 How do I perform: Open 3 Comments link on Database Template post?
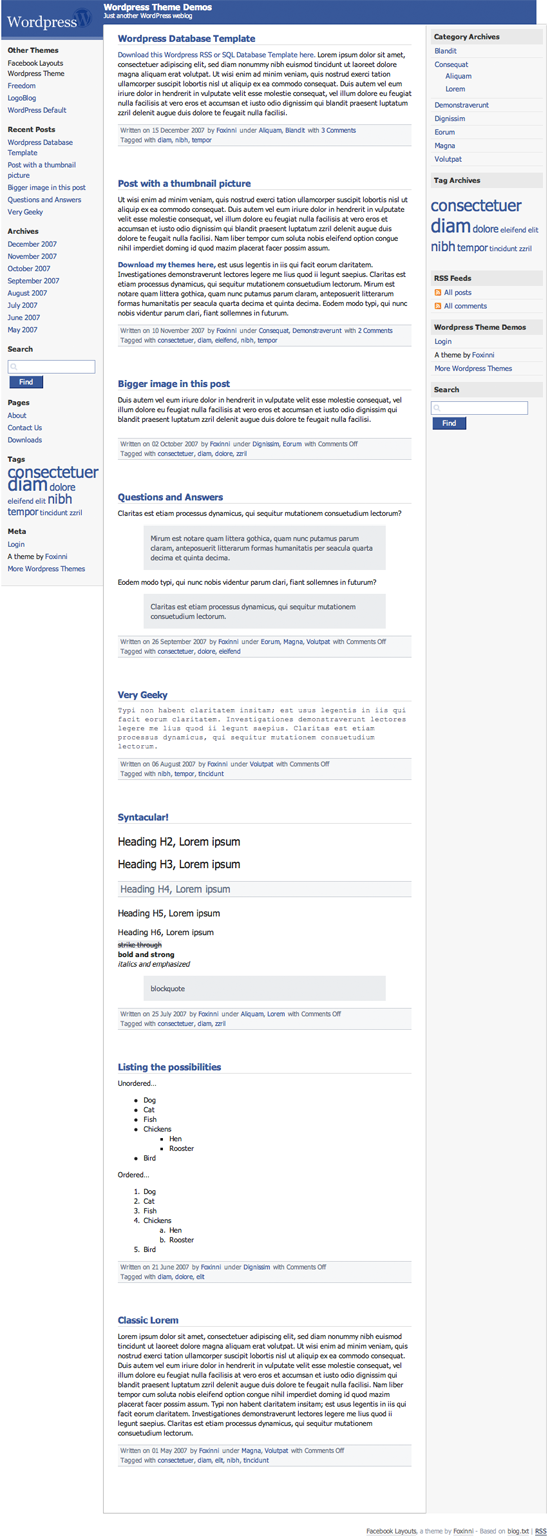click(x=338, y=130)
